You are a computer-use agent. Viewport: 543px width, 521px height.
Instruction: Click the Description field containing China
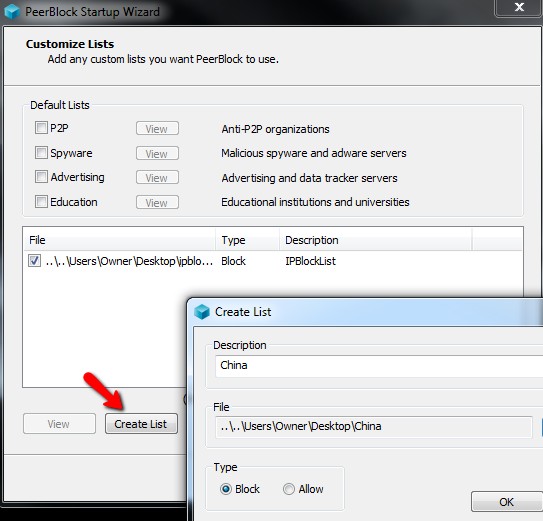coord(379,366)
